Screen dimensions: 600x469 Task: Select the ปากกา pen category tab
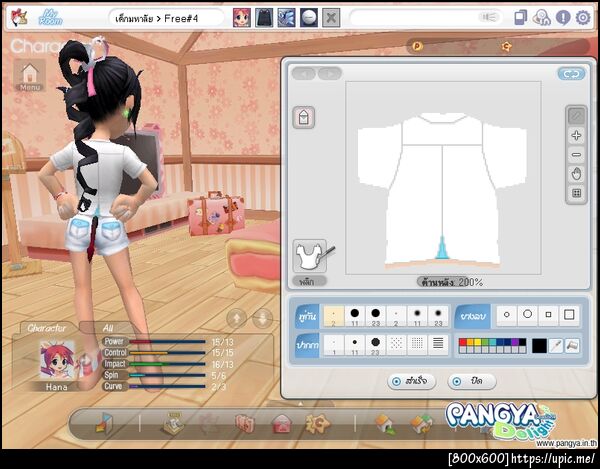[307, 345]
